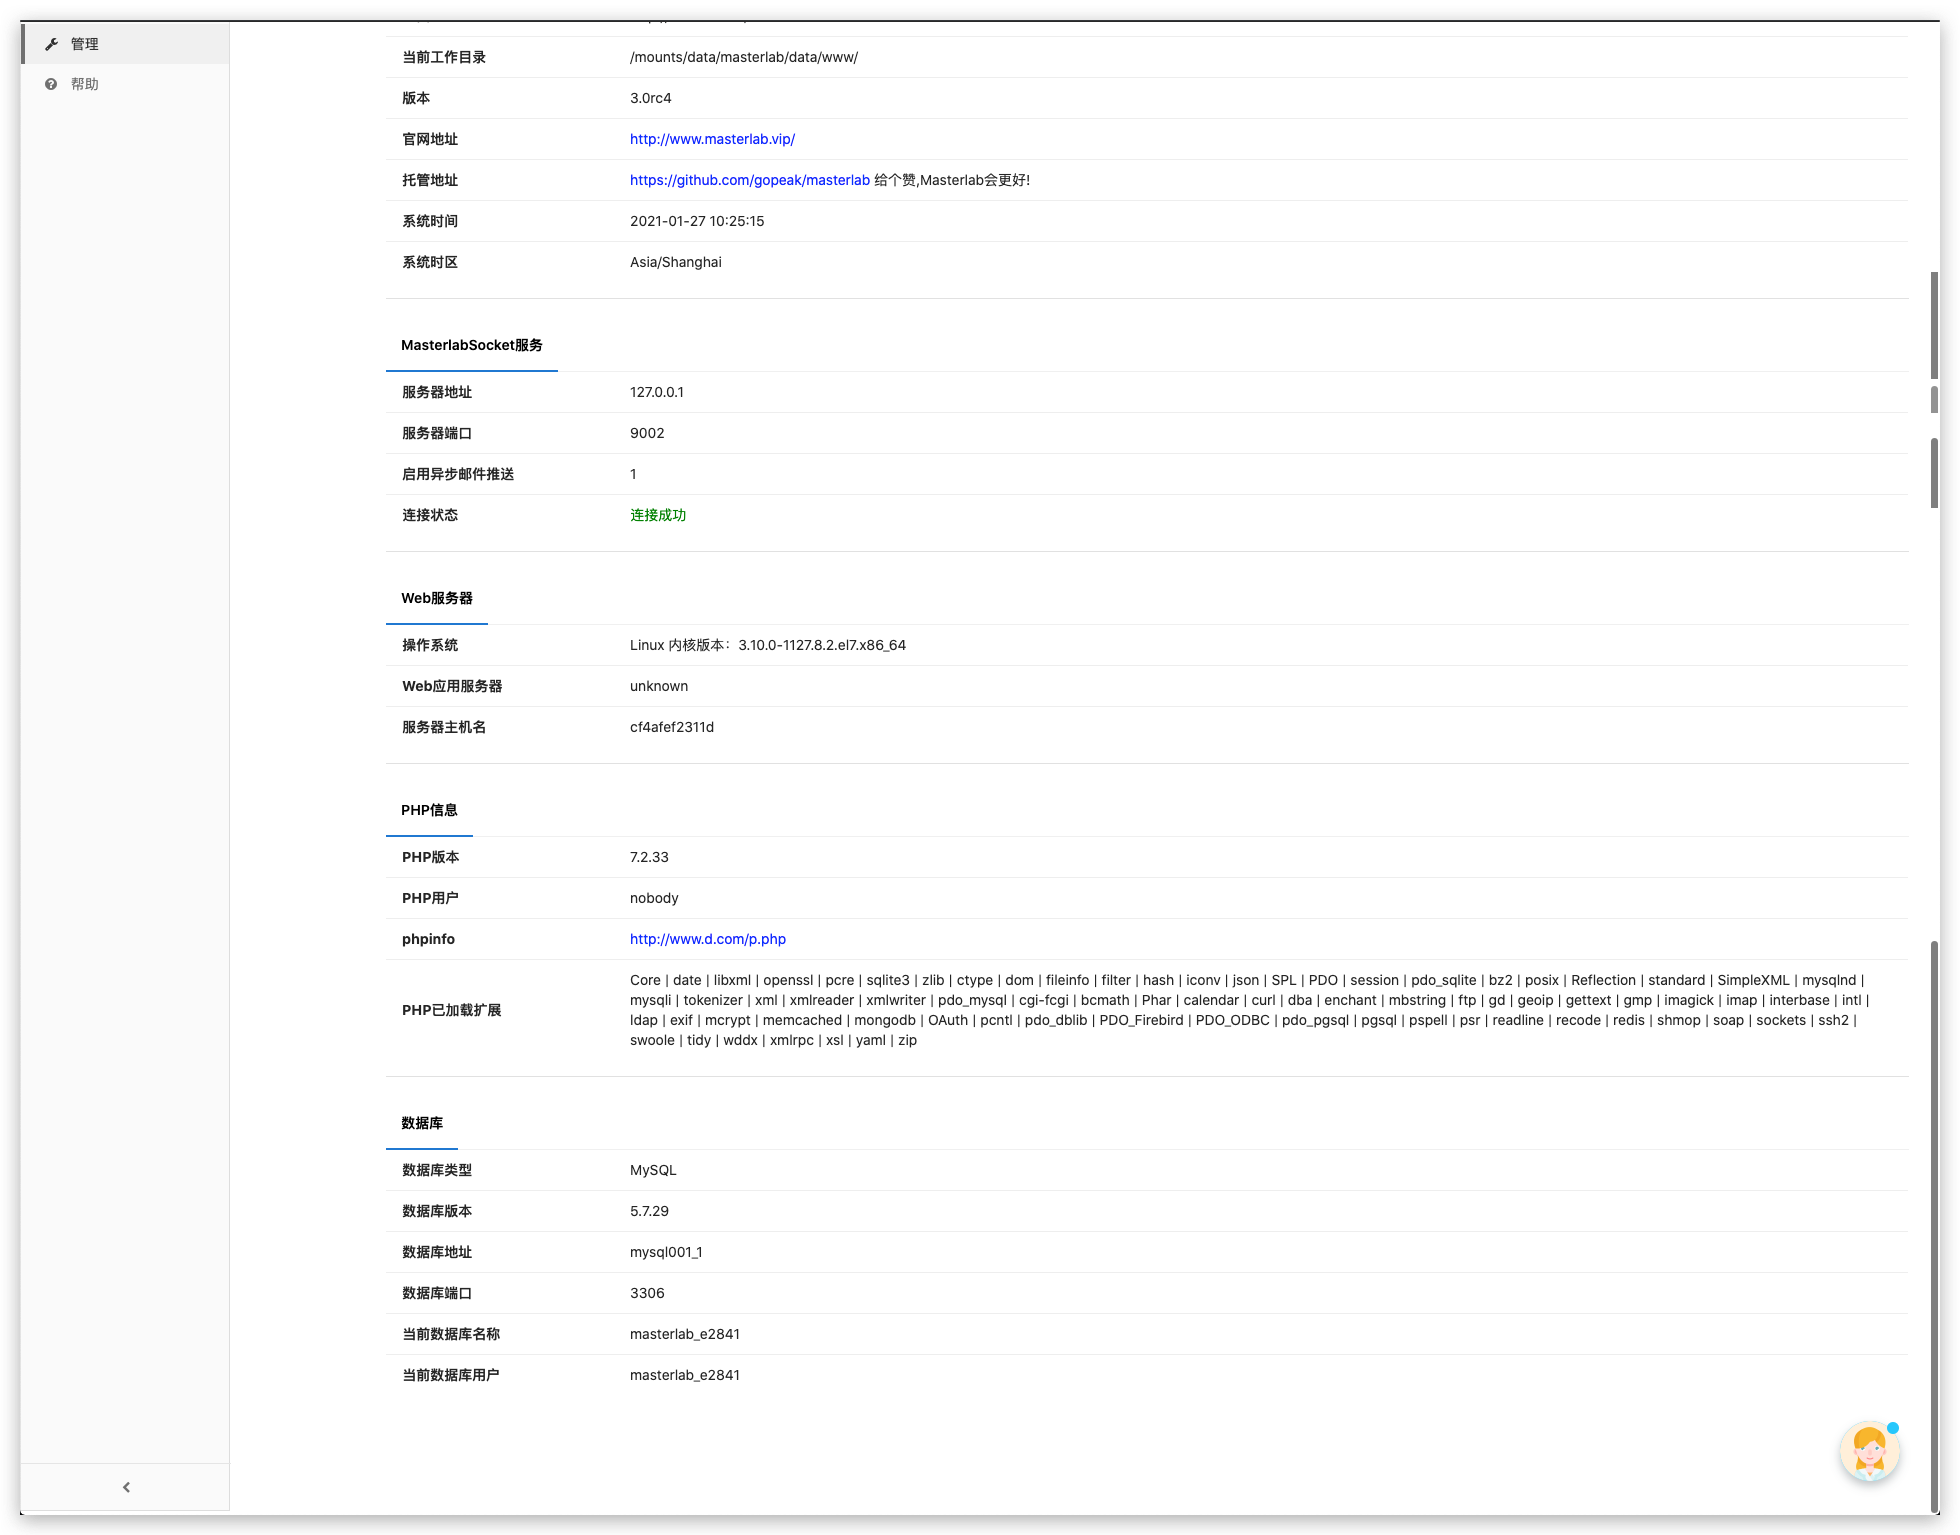Select the 管理 sidebar item
1960x1535 pixels.
click(84, 43)
